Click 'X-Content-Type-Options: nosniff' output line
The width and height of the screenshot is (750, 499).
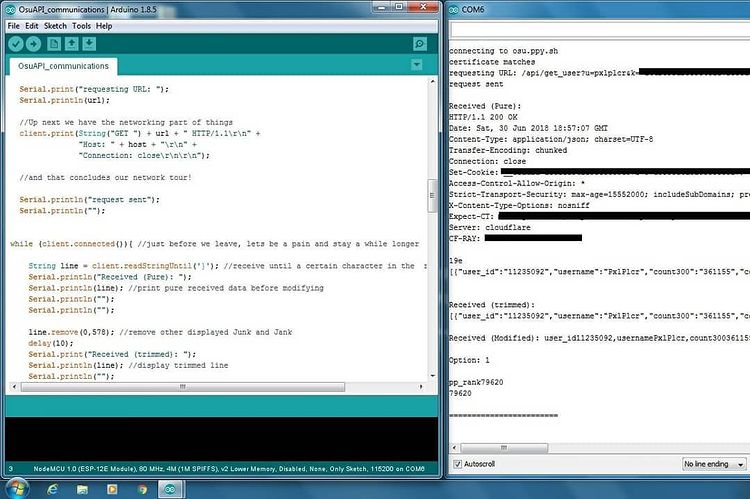[x=519, y=205]
